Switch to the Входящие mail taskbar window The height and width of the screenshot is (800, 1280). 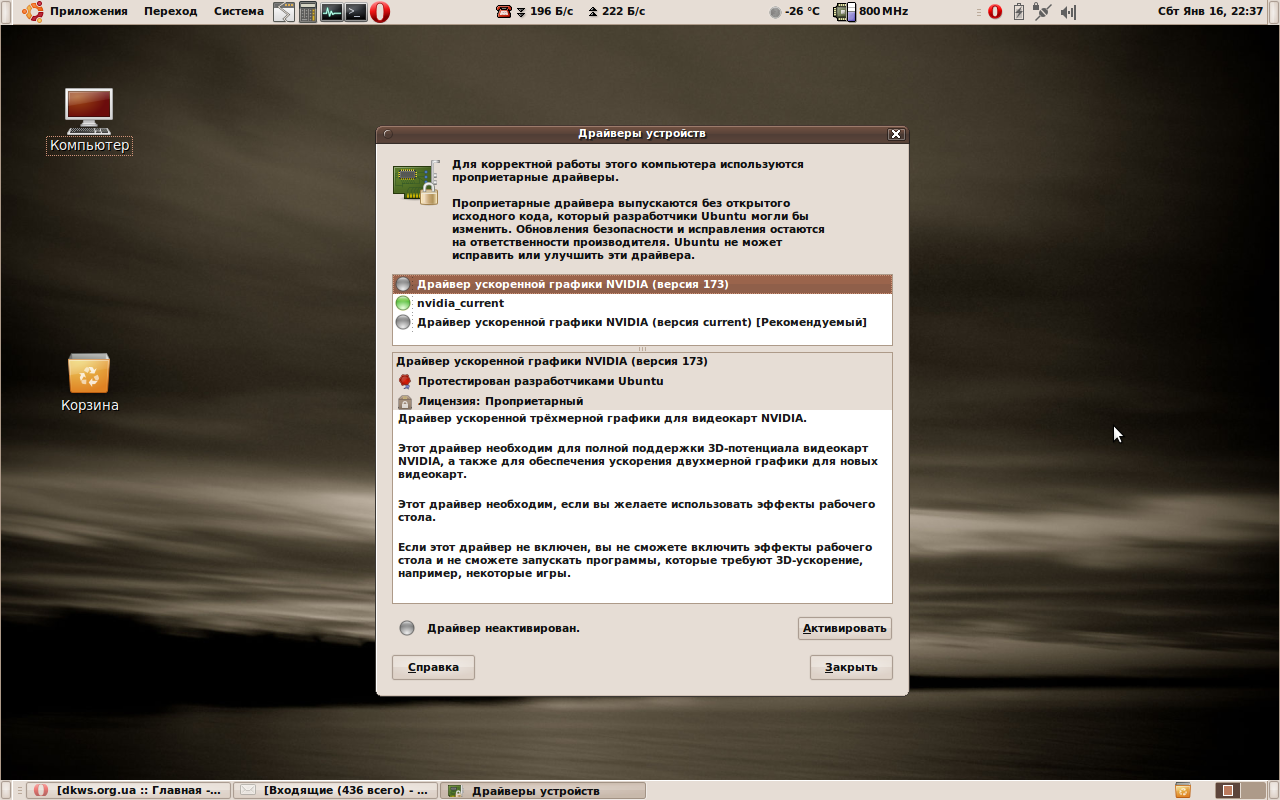pyautogui.click(x=335, y=790)
